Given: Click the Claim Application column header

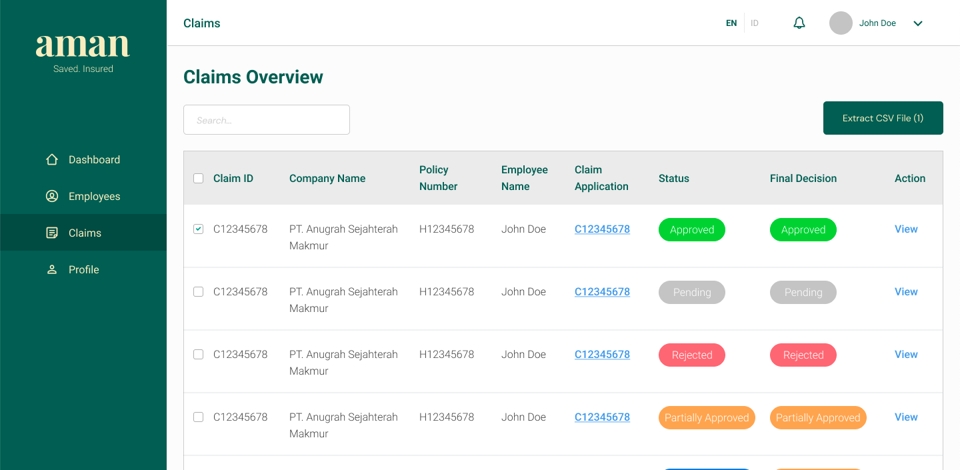Looking at the screenshot, I should click(x=601, y=178).
